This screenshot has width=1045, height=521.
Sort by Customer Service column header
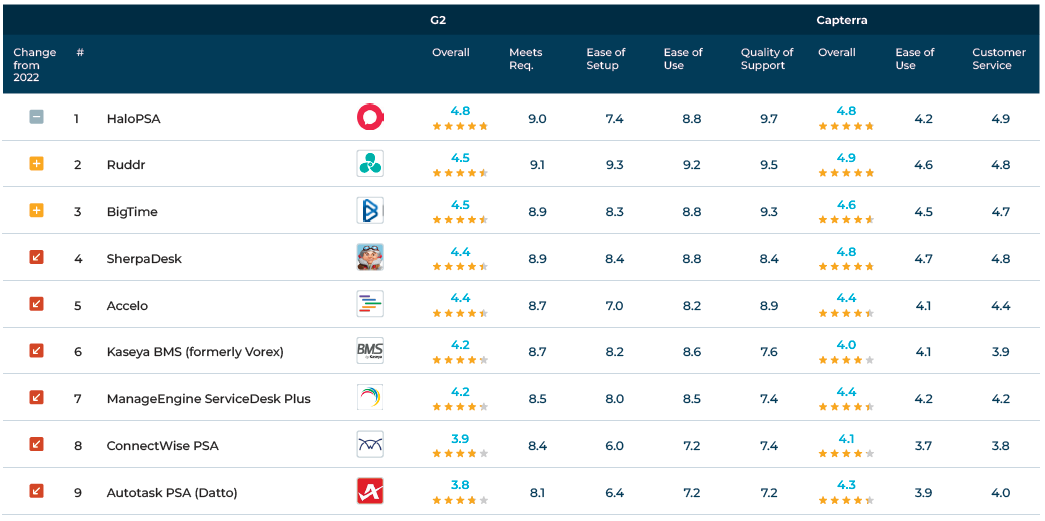coord(999,59)
